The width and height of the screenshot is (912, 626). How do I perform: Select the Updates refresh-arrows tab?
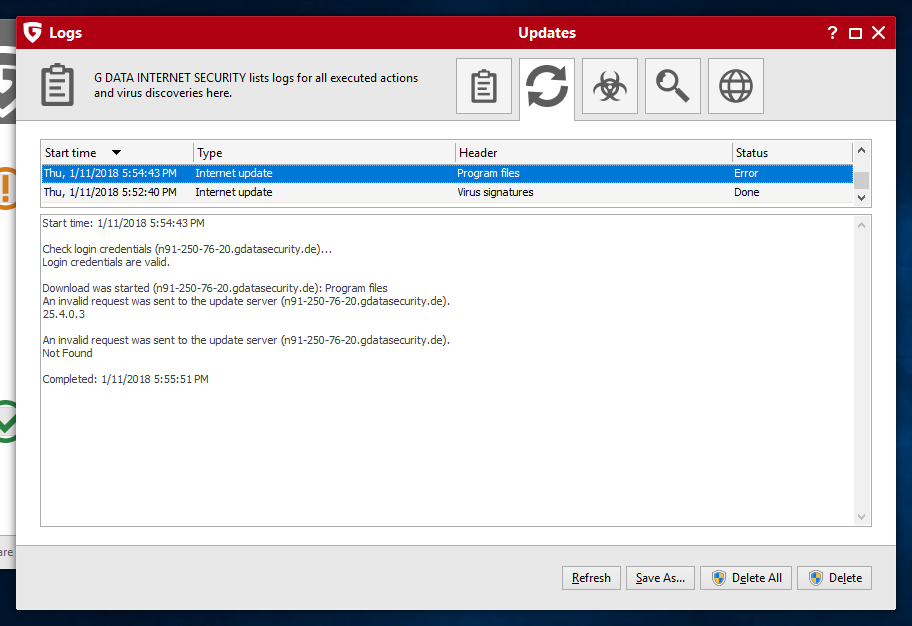pos(547,87)
